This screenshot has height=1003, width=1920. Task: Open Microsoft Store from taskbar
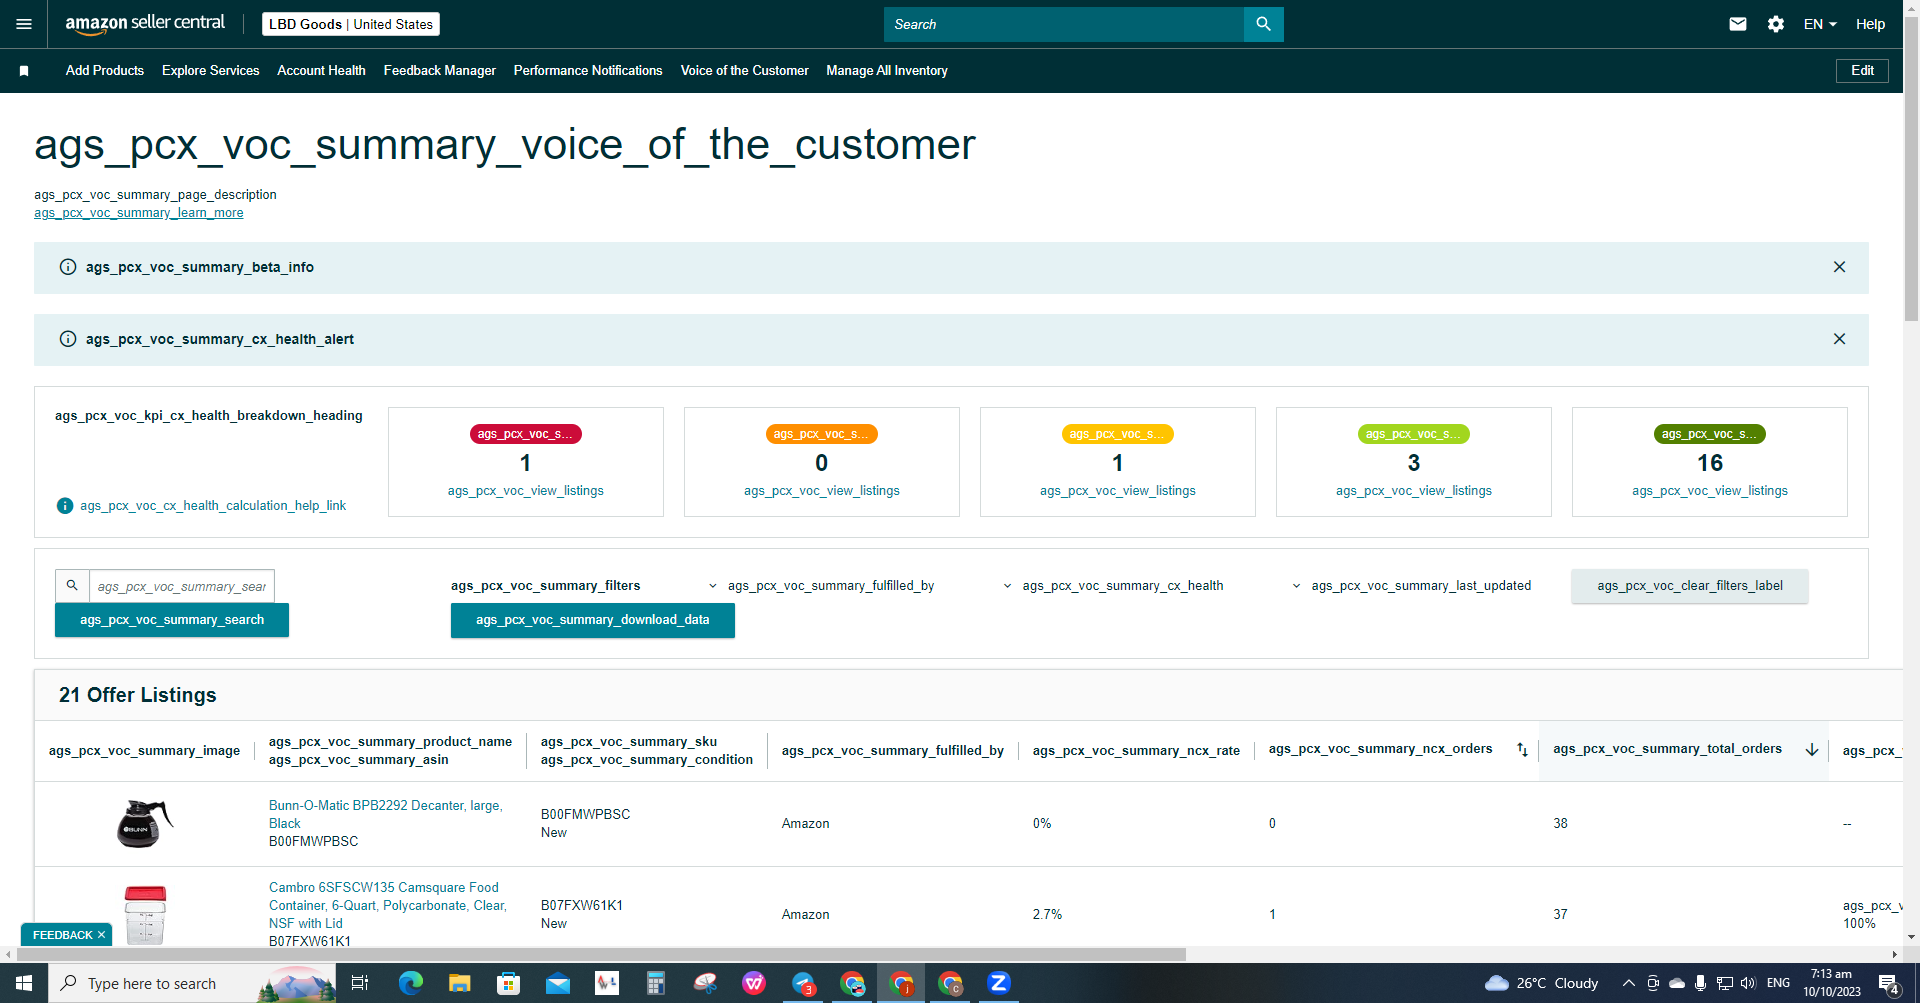click(508, 983)
